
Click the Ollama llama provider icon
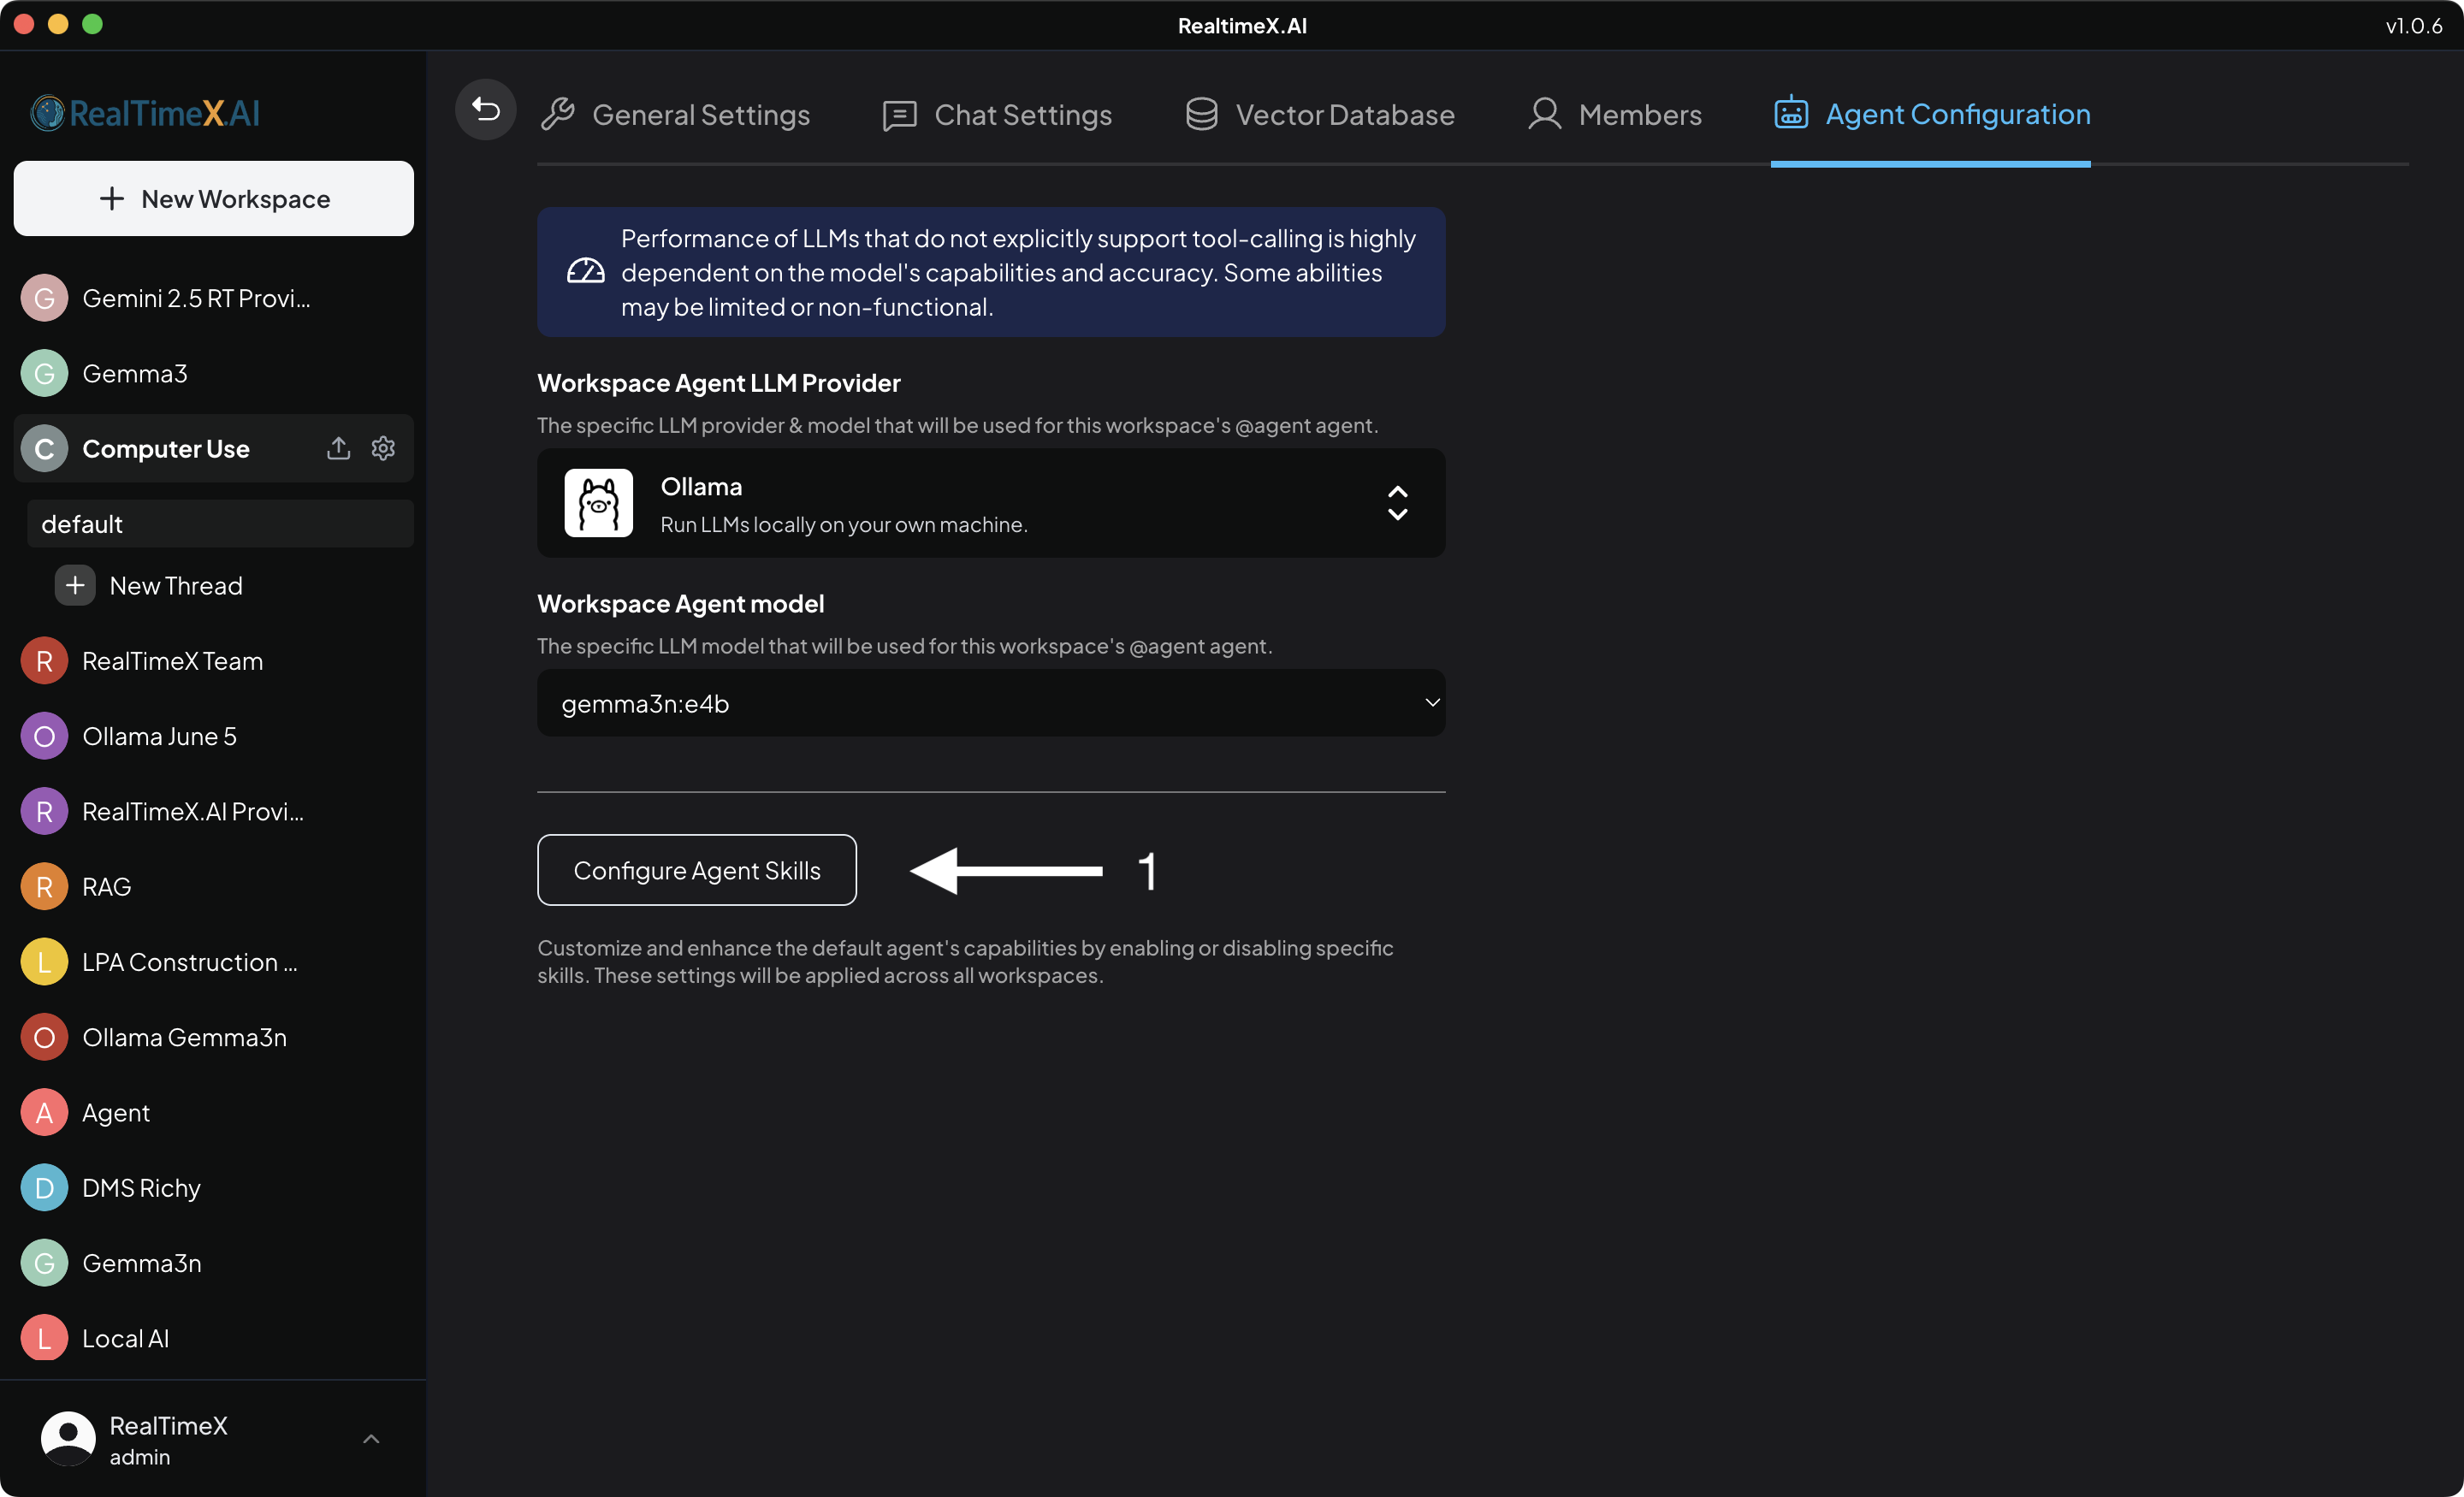pos(598,503)
